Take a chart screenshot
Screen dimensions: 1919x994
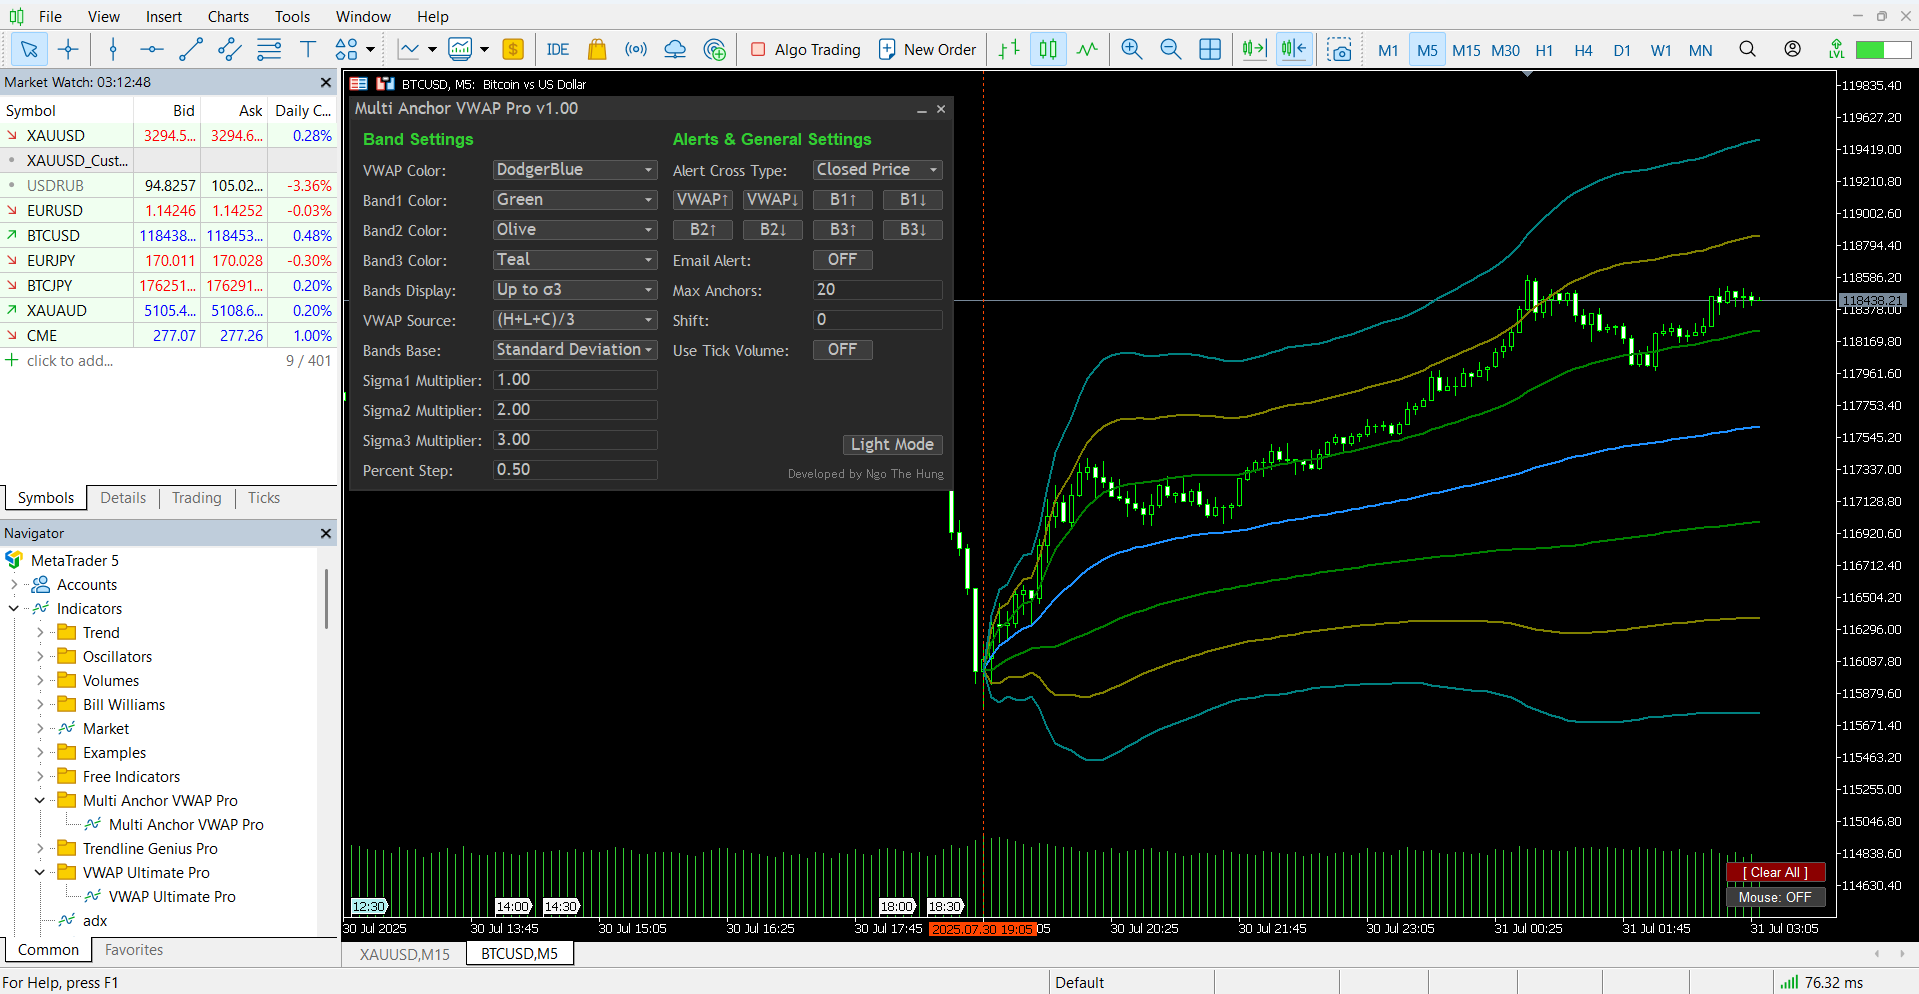coord(1339,49)
